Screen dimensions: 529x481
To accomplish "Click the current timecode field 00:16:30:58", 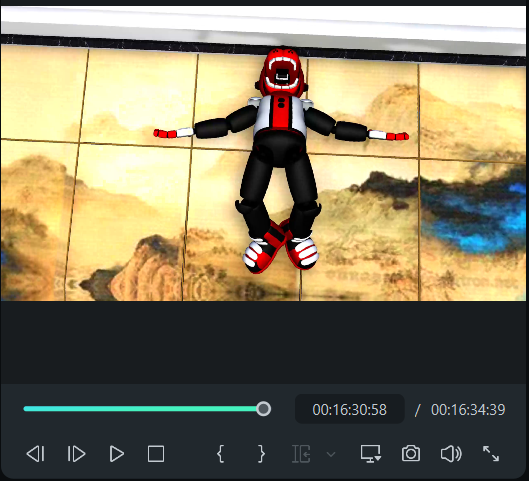I will 350,409.
